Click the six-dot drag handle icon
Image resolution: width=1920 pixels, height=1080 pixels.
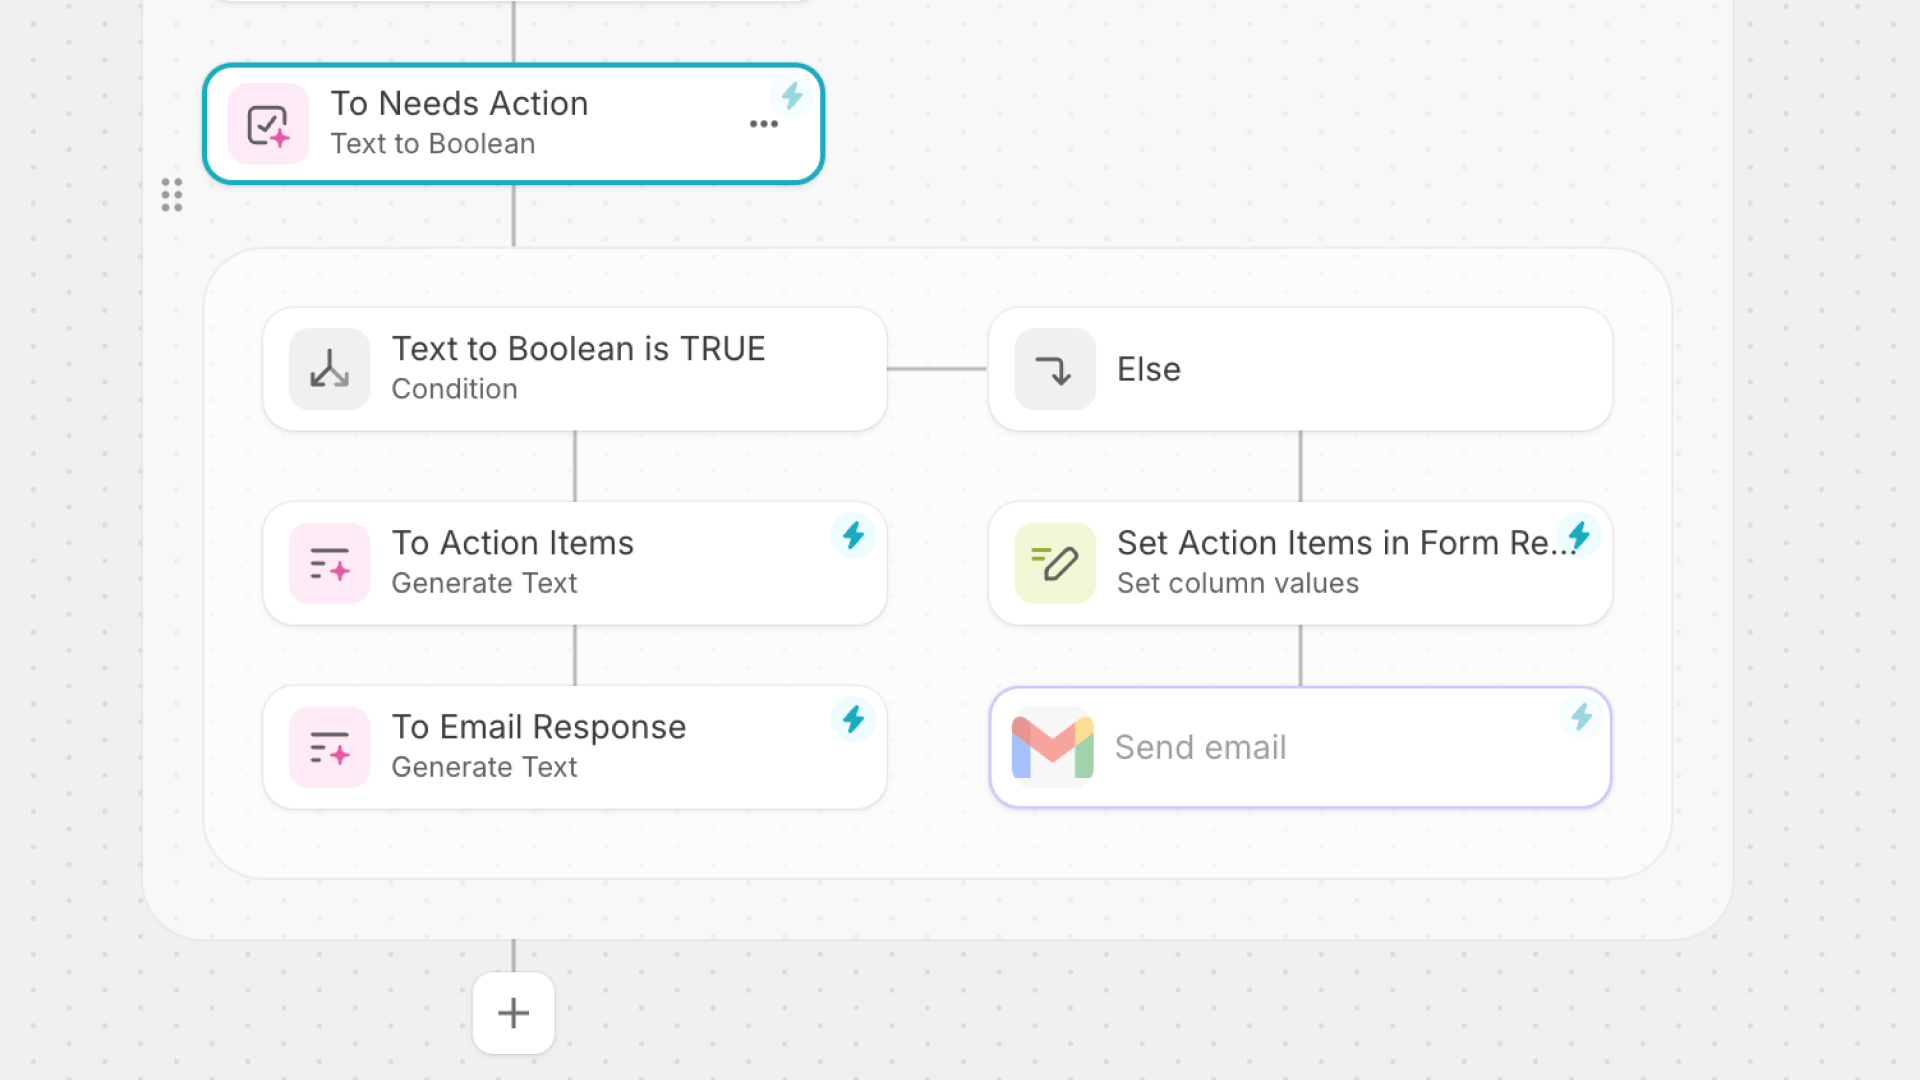click(172, 195)
